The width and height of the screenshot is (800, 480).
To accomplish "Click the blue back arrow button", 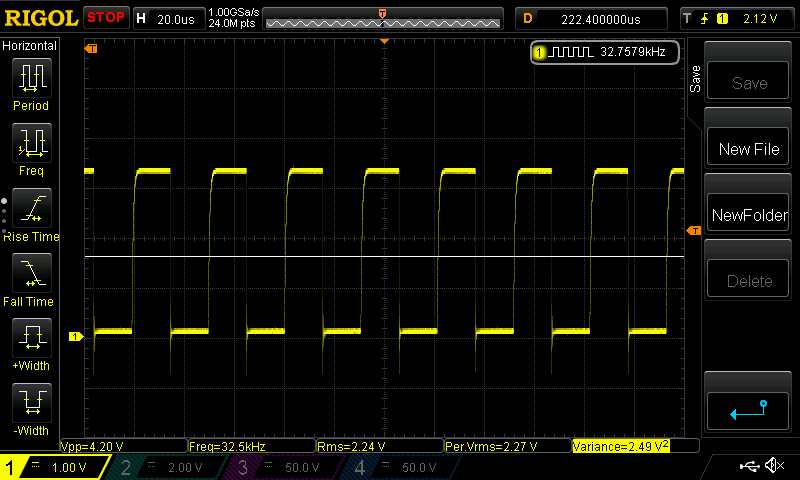I will click(x=748, y=411).
